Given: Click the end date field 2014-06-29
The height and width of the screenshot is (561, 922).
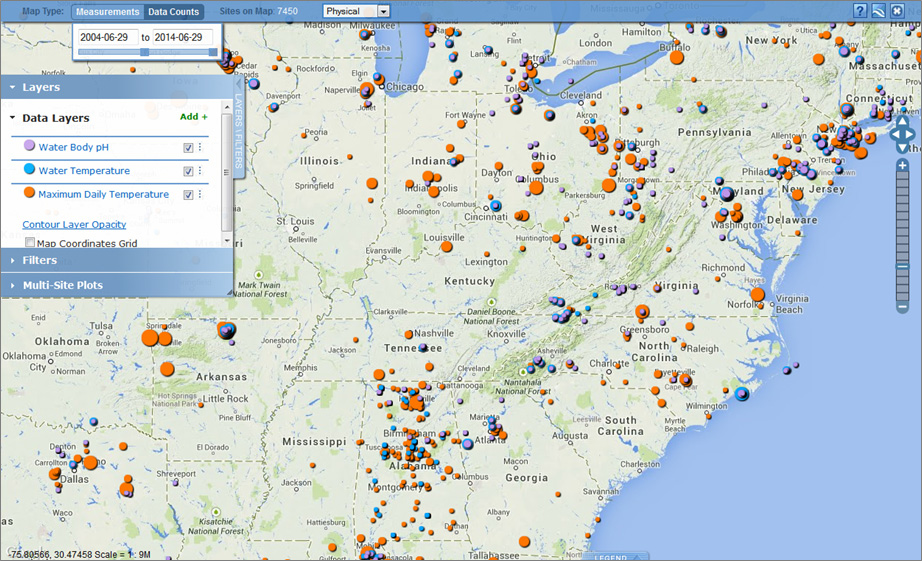Looking at the screenshot, I should (182, 37).
